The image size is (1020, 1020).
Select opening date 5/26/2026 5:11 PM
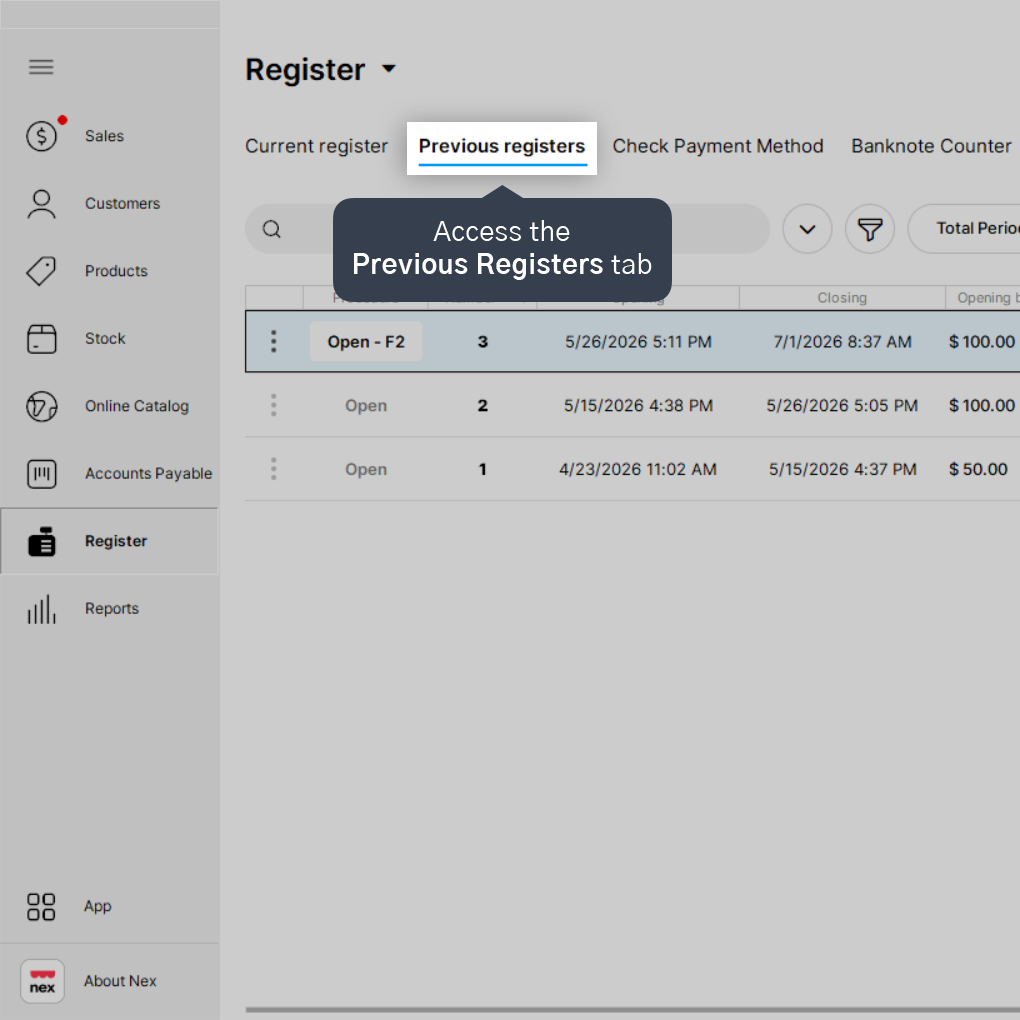pos(638,342)
